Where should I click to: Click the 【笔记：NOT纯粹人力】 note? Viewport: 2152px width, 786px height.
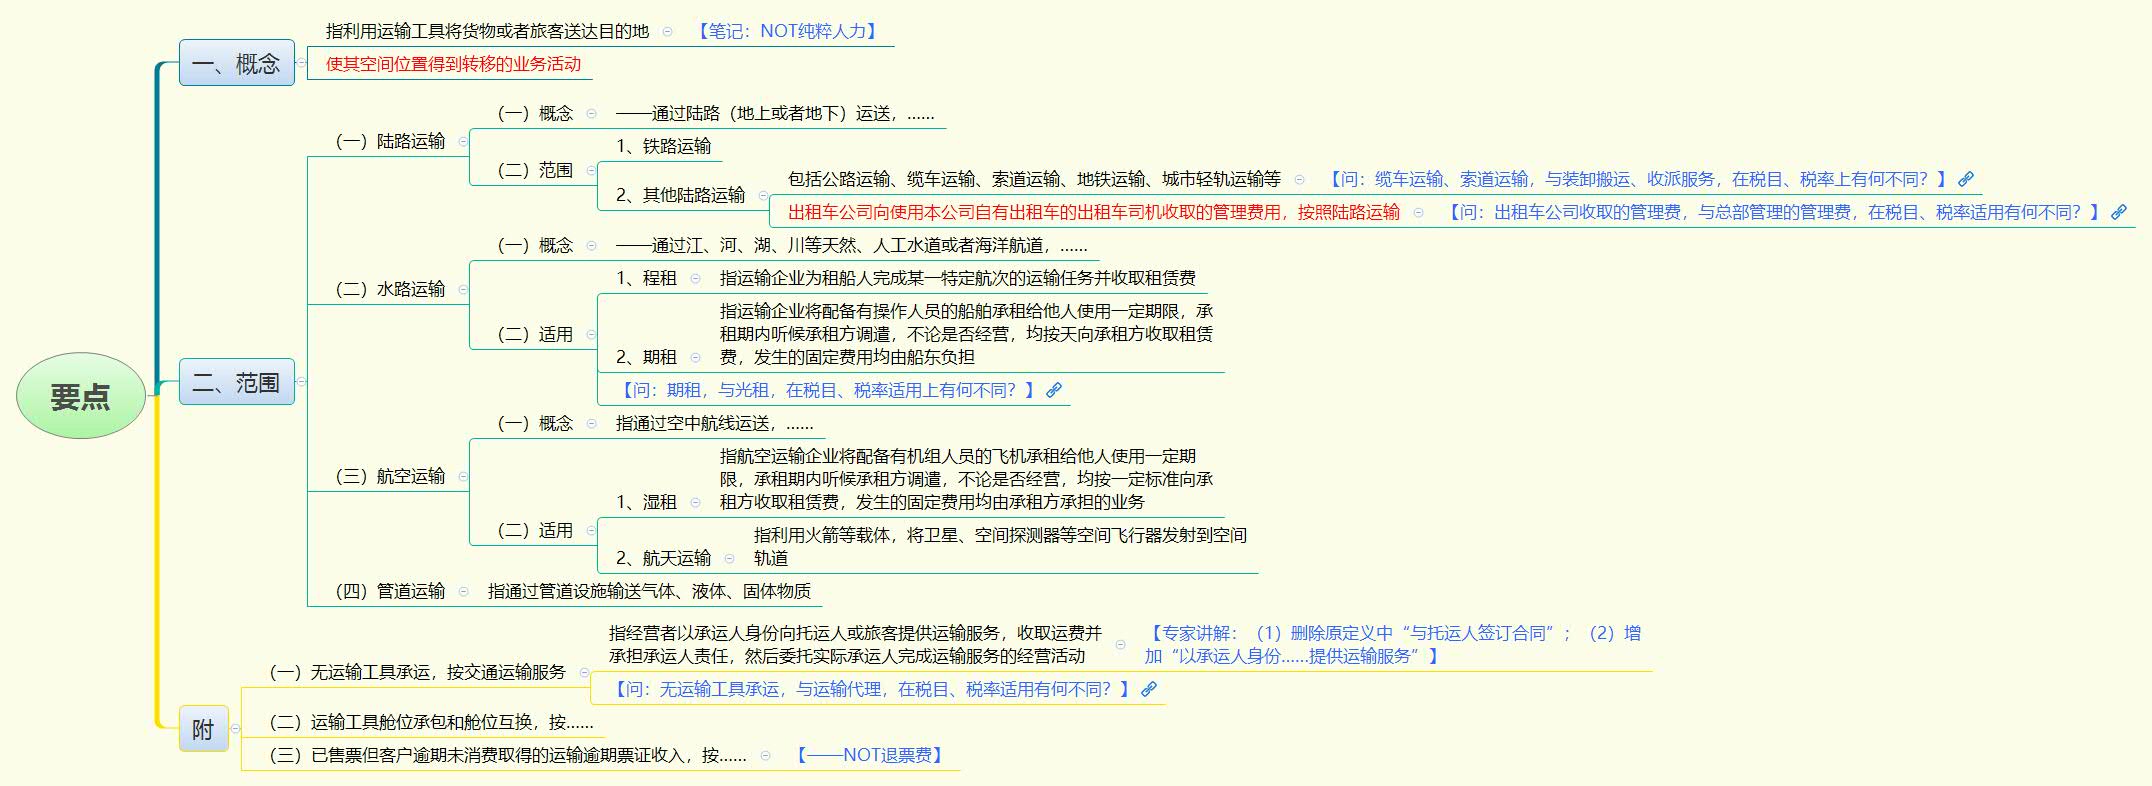(x=788, y=31)
